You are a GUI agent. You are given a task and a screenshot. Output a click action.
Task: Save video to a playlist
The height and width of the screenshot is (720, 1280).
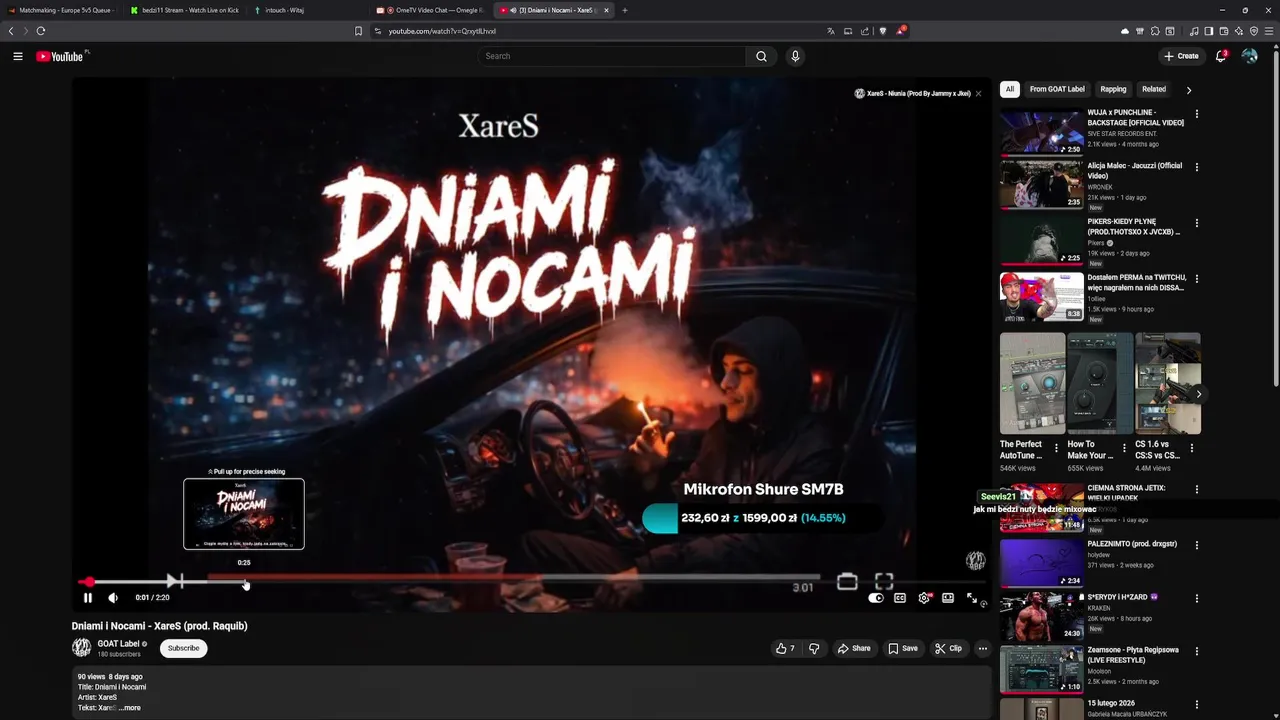point(903,648)
